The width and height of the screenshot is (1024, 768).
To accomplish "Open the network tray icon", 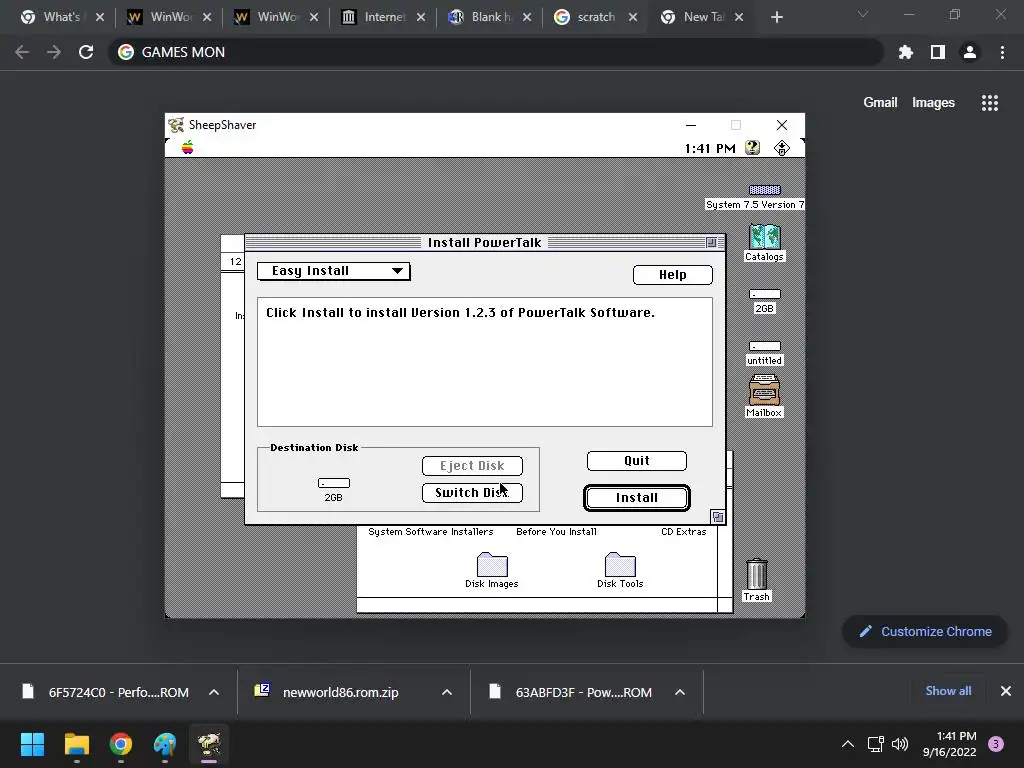I will pyautogui.click(x=875, y=744).
